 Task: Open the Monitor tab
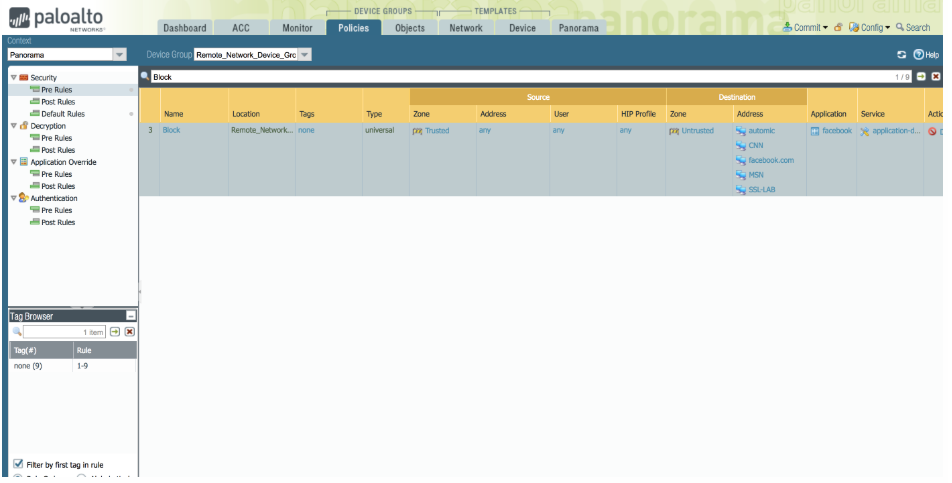(x=297, y=28)
